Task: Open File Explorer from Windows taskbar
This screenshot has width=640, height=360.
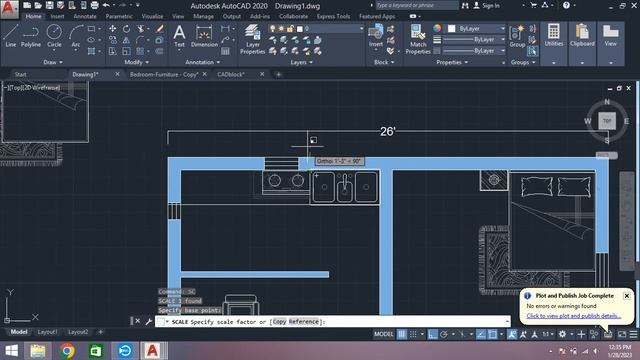Action: click(38, 351)
